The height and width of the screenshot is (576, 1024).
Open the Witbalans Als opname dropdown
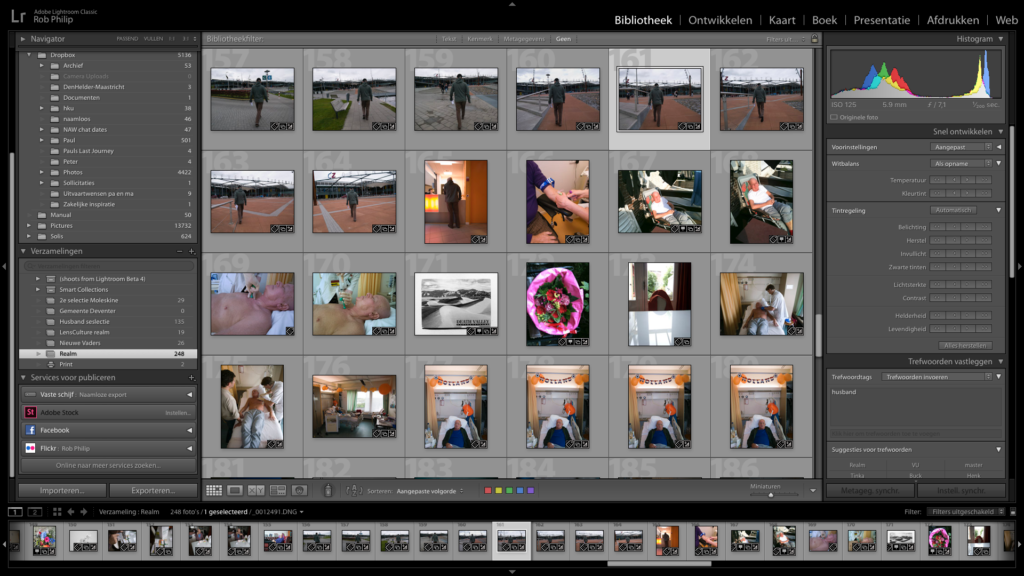click(x=961, y=163)
